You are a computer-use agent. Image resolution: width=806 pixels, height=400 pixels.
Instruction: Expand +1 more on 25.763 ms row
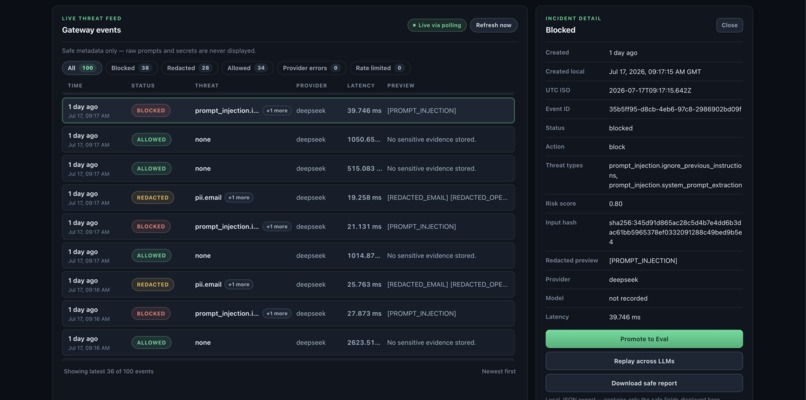point(239,285)
